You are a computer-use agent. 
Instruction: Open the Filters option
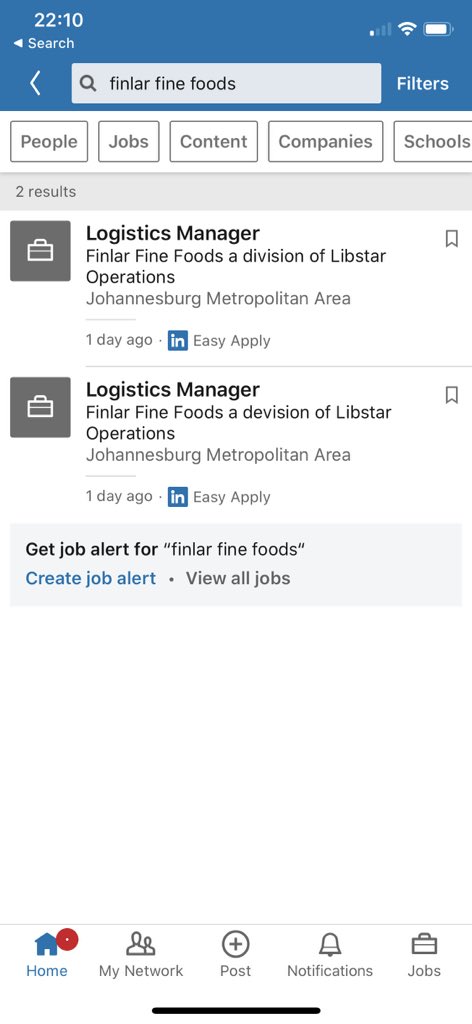422,84
